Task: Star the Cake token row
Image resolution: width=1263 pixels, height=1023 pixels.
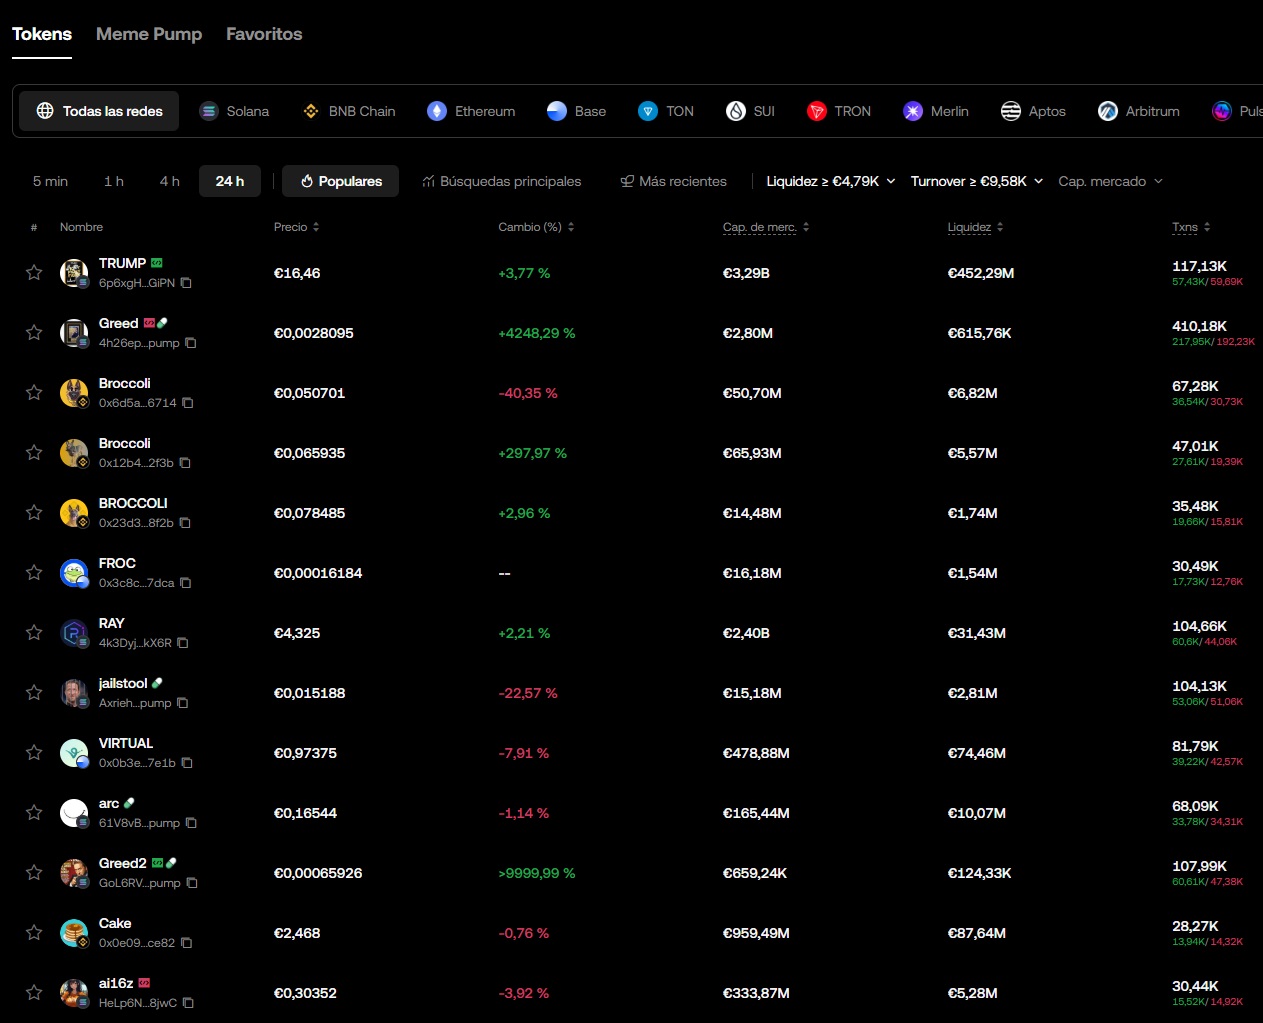Action: pos(33,932)
